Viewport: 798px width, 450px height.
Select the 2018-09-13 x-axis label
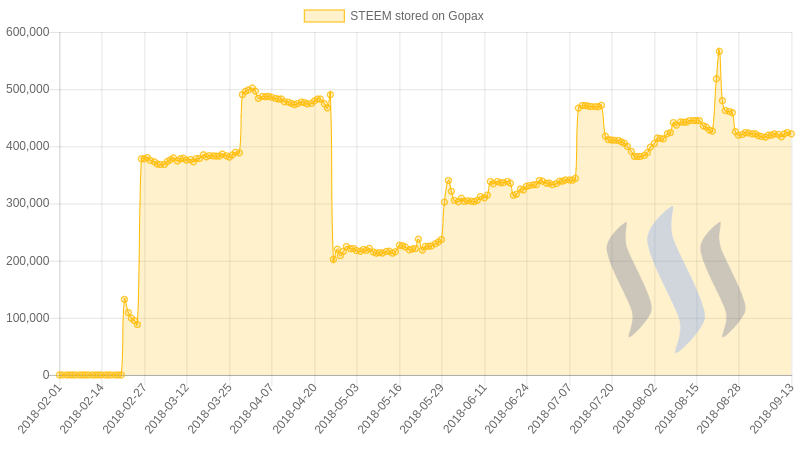[x=773, y=409]
